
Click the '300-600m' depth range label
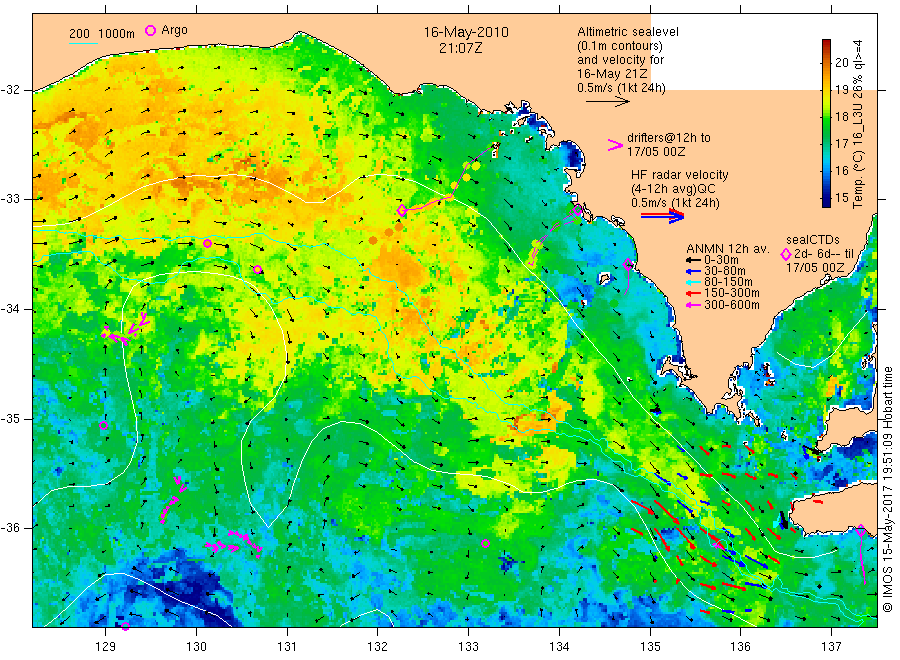[x=731, y=305]
